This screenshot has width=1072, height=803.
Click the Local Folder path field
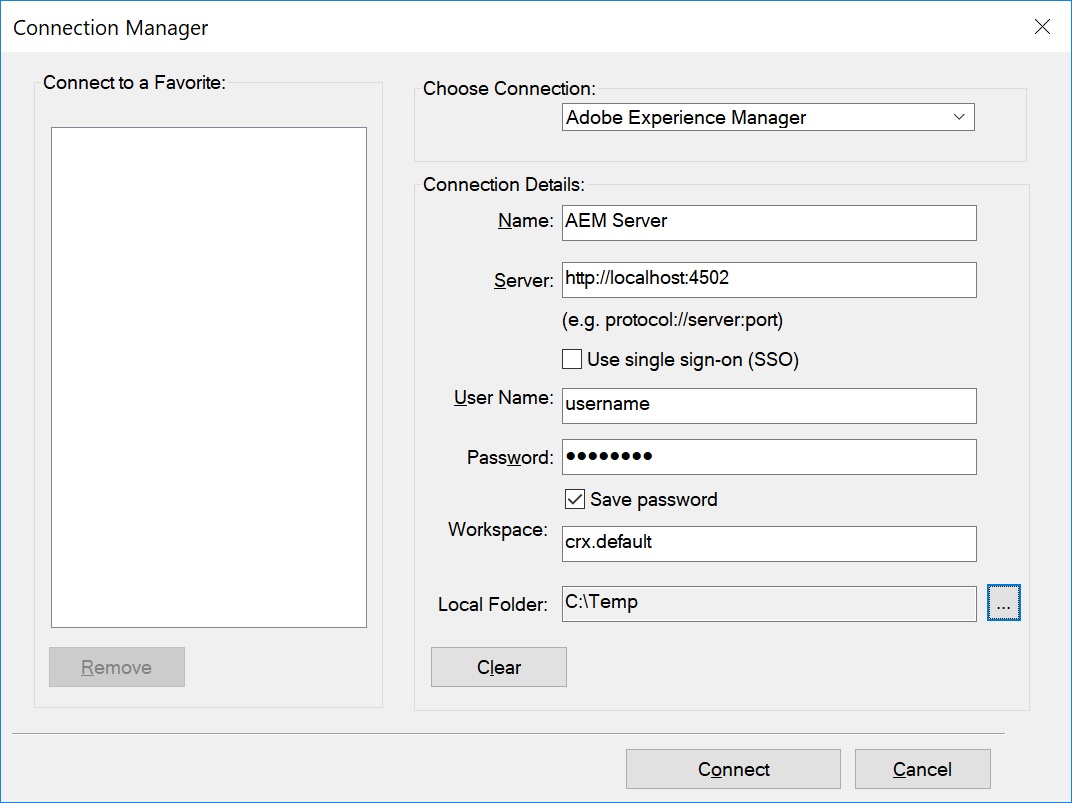pyautogui.click(x=768, y=603)
